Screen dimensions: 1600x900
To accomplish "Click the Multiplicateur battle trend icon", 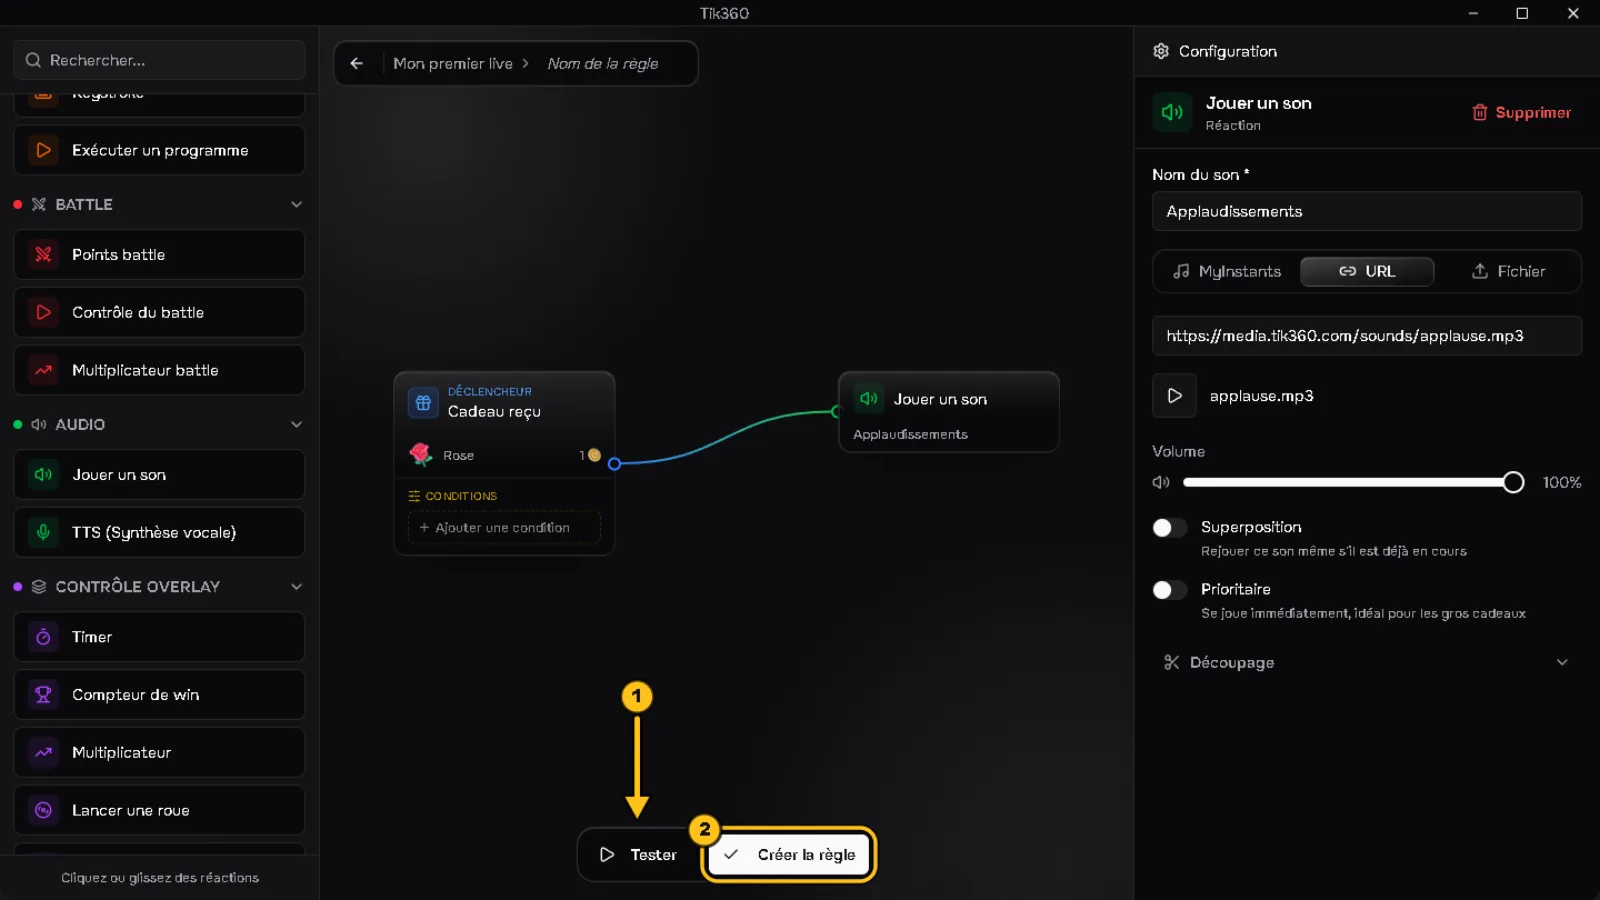I will pos(43,370).
